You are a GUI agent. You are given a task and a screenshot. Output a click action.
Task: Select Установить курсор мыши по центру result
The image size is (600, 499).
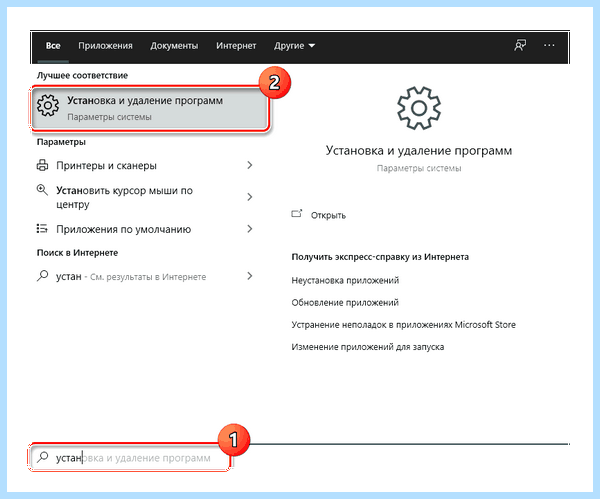tap(145, 197)
